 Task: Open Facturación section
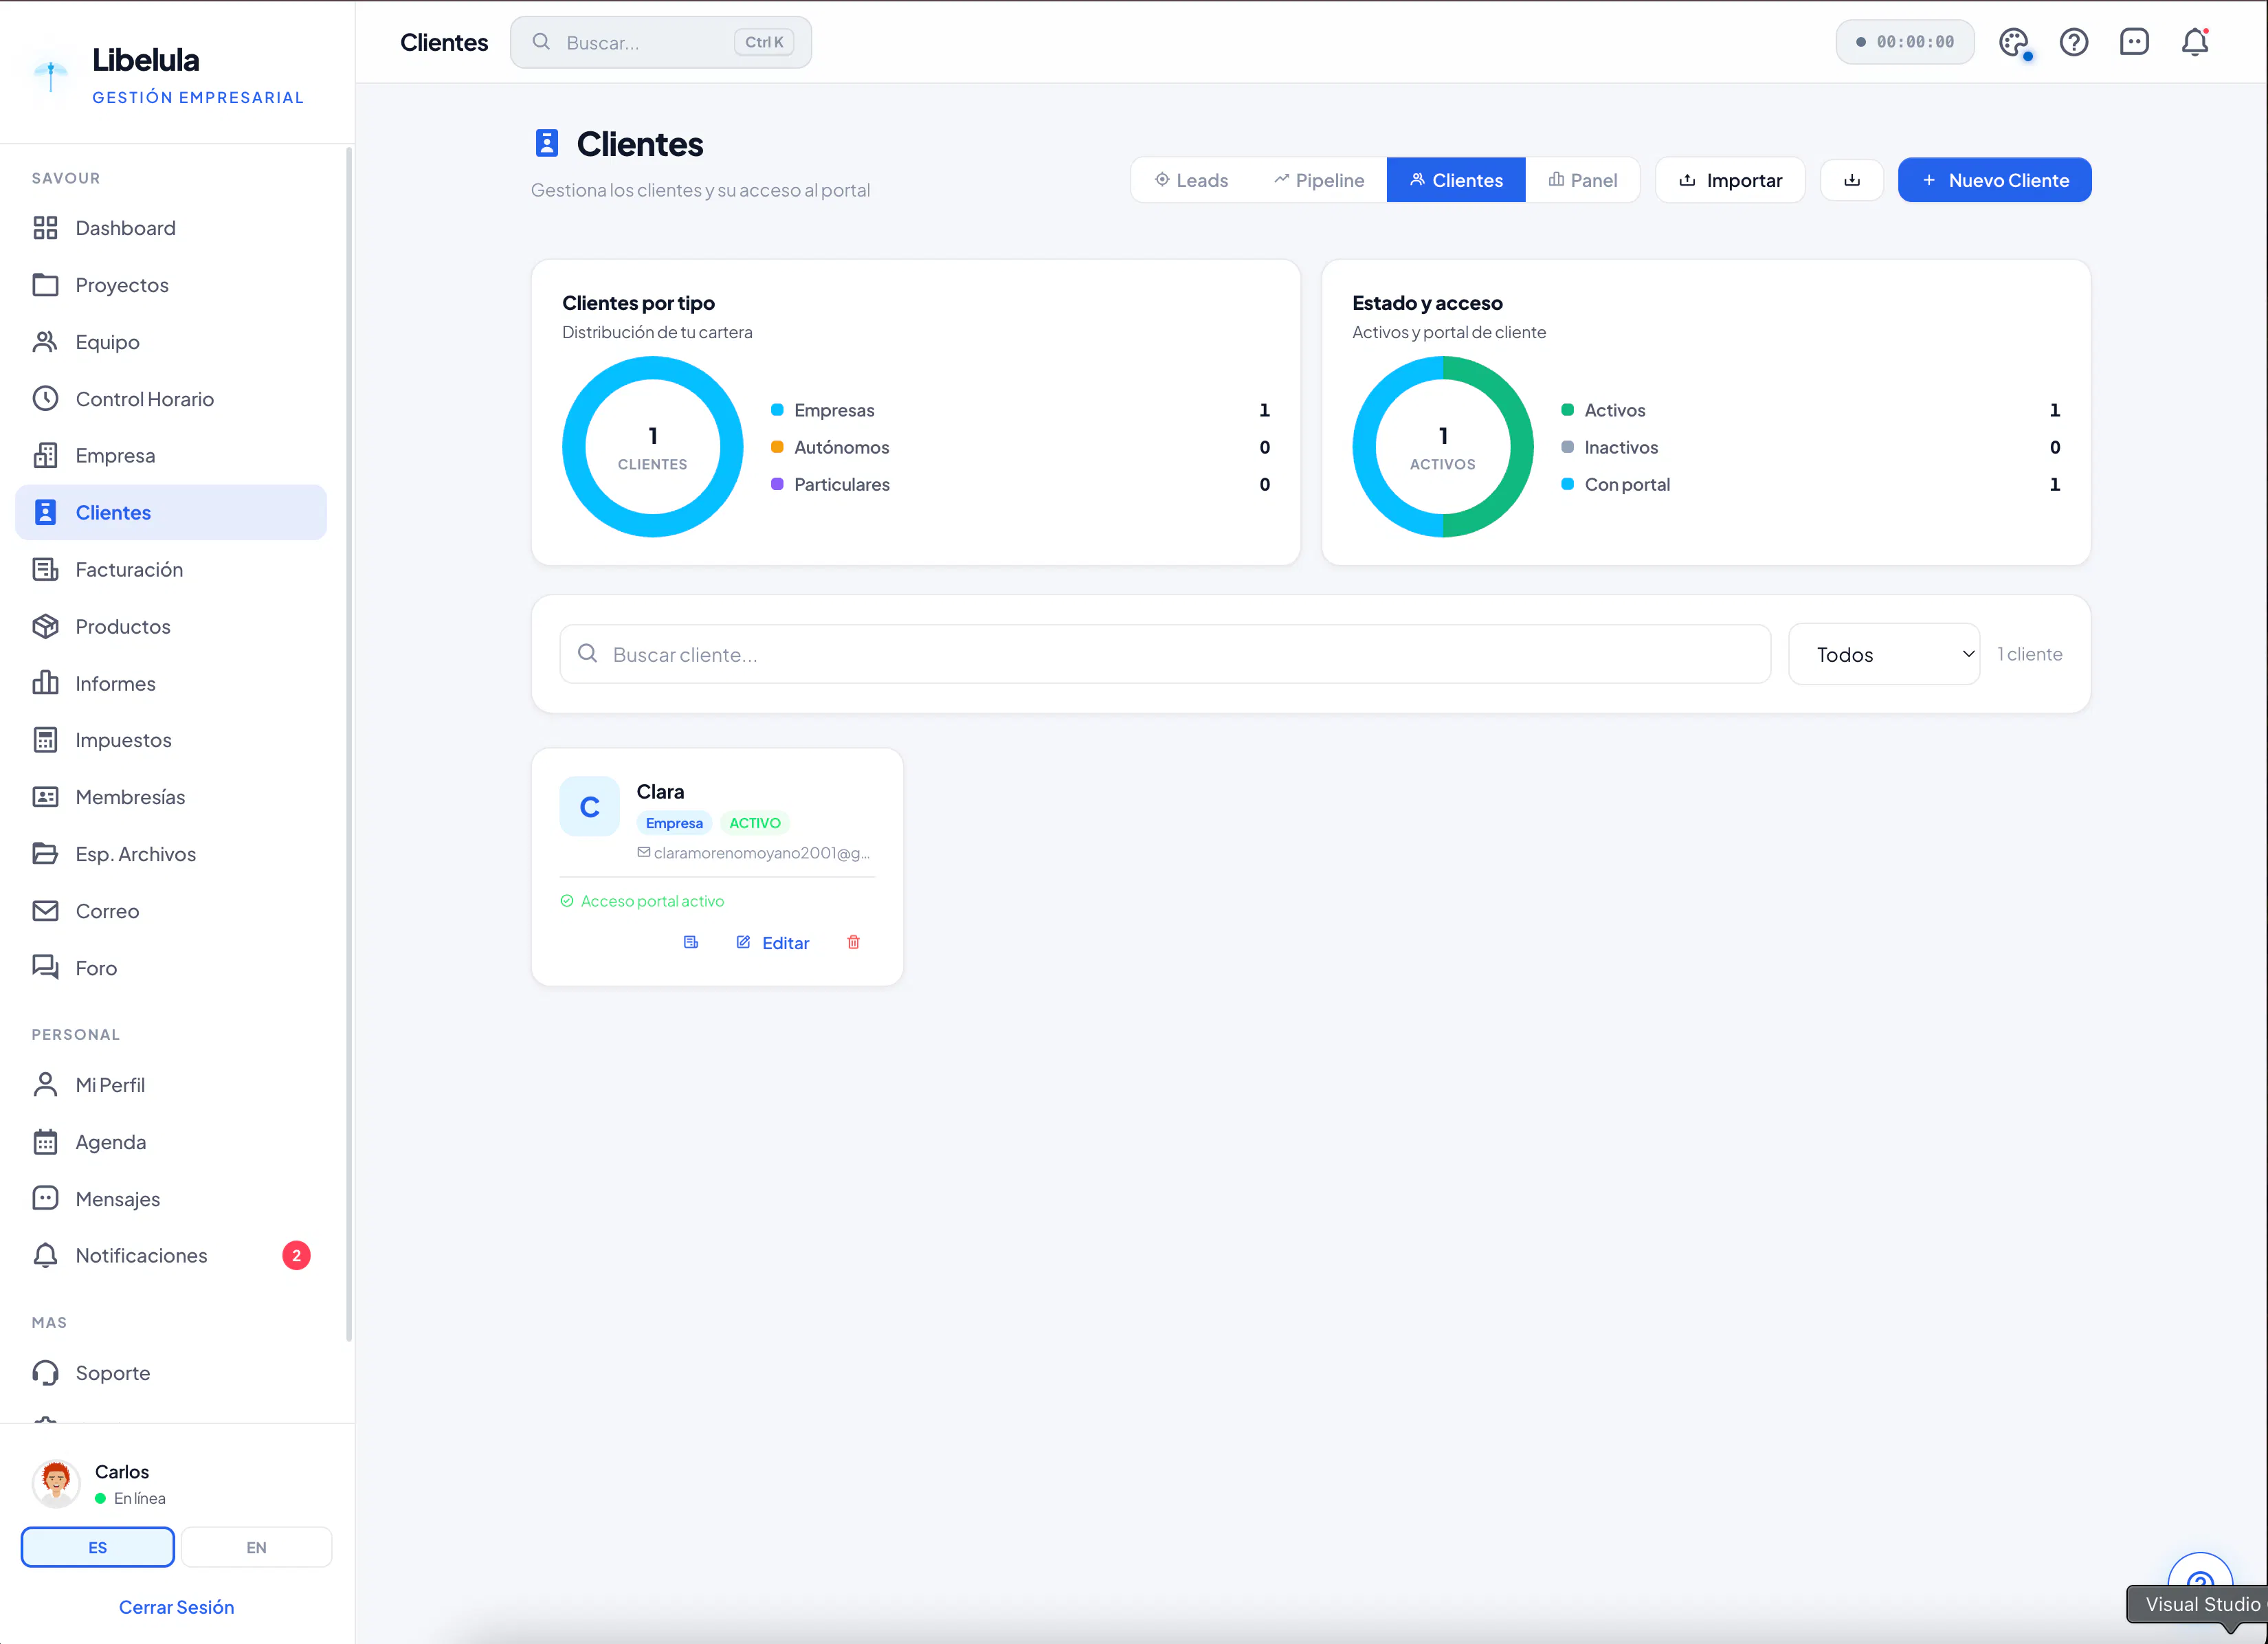pyautogui.click(x=171, y=569)
